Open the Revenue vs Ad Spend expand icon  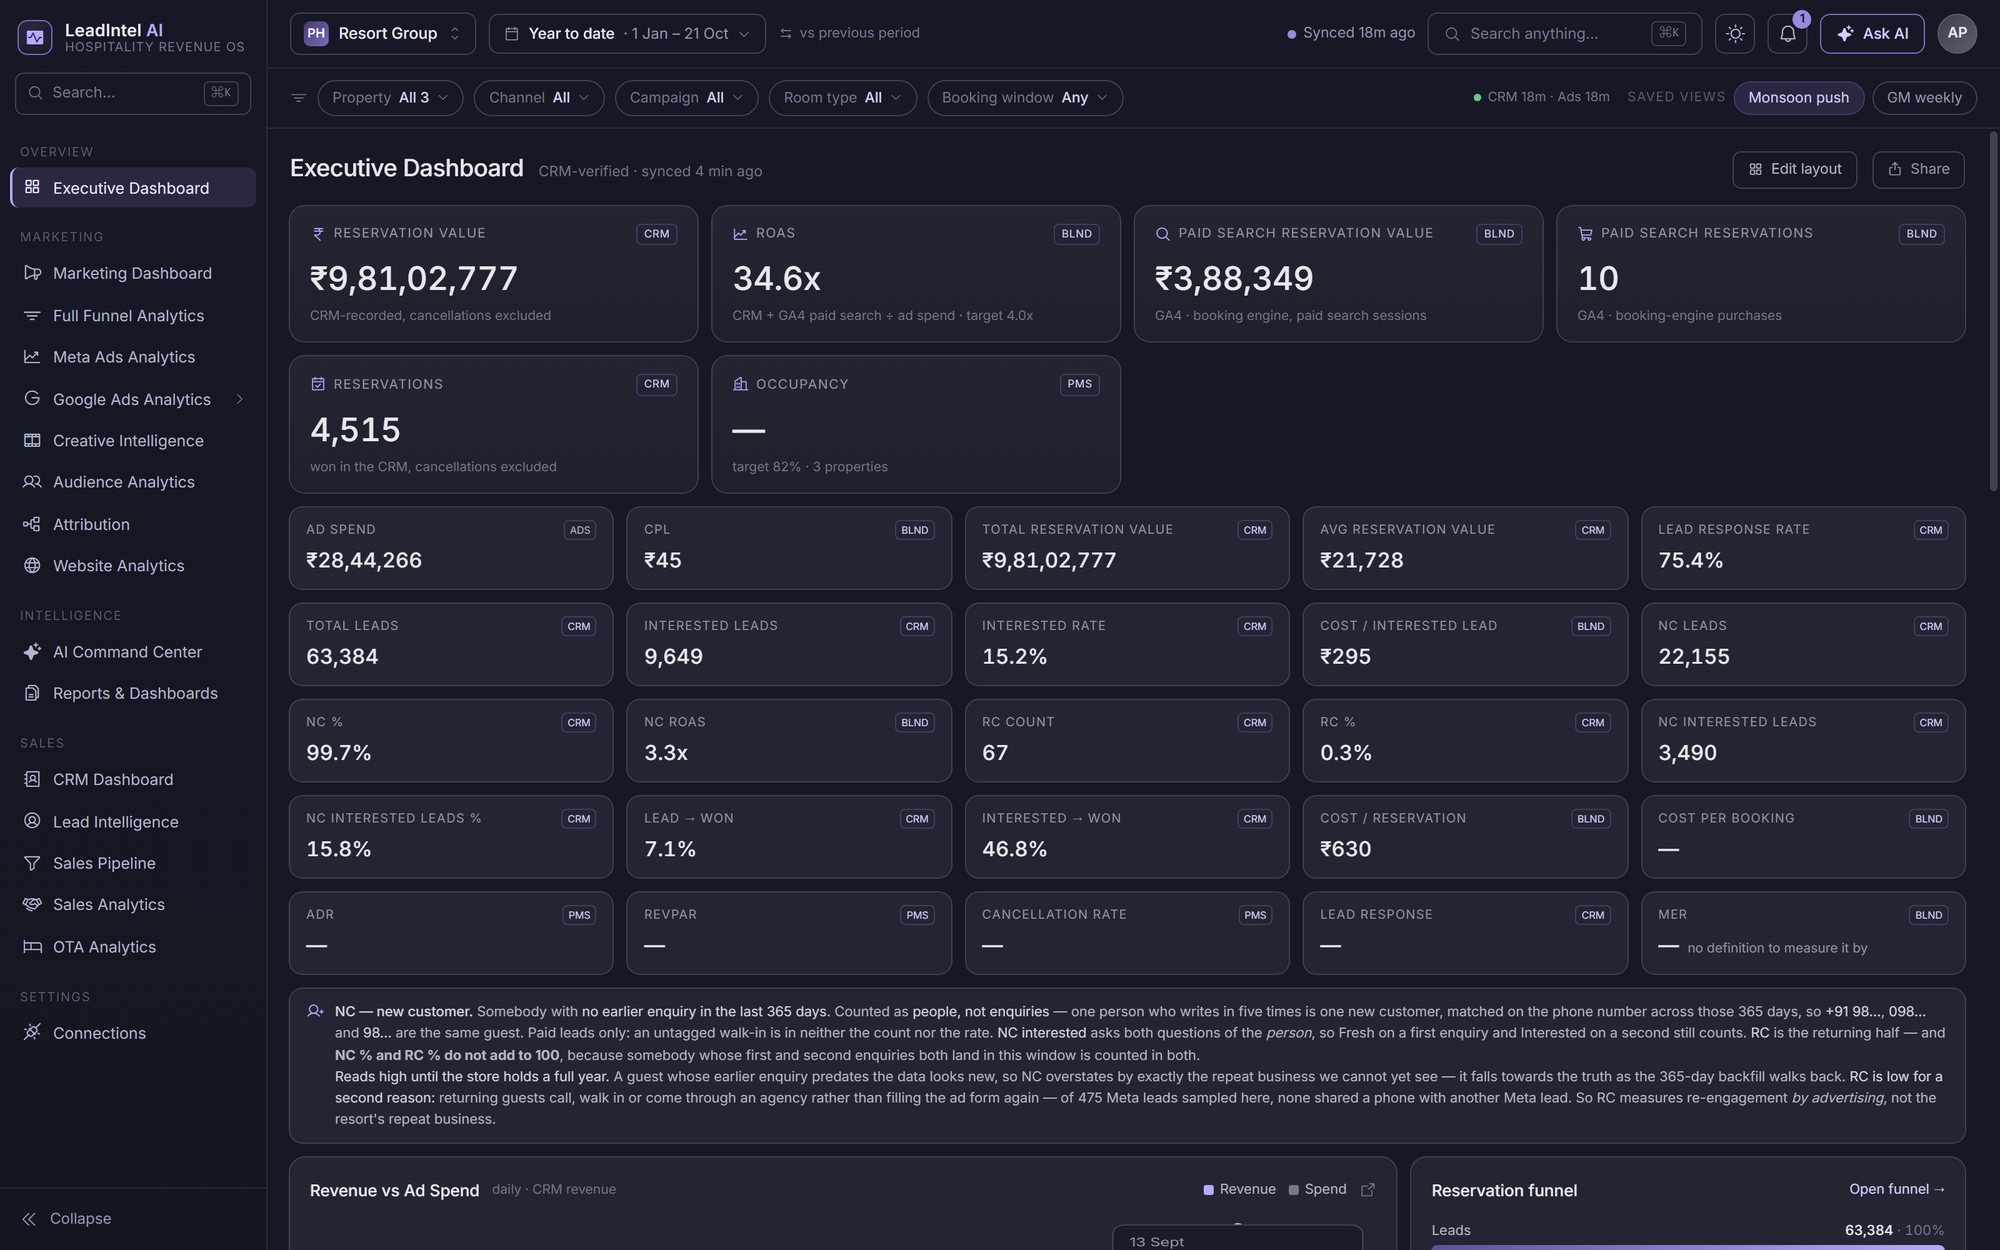coord(1368,1189)
